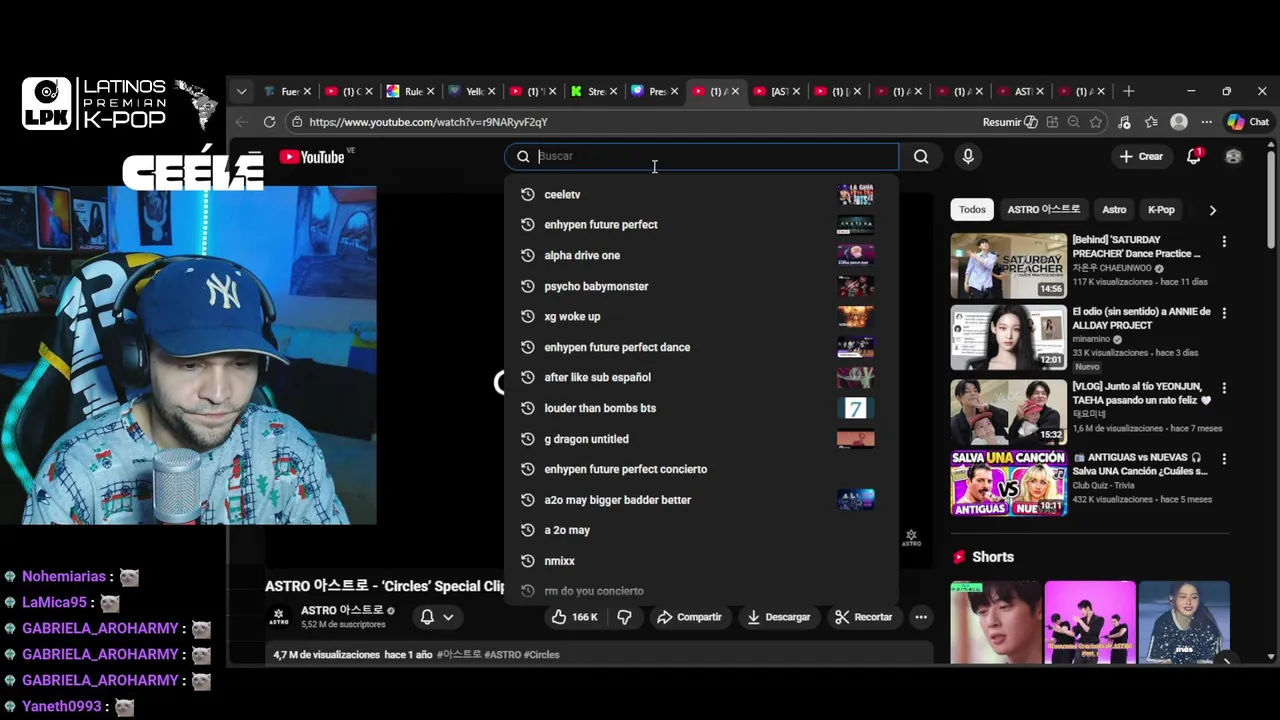Open the YEONJUN TAEHA vlog thumbnail
This screenshot has width=1280, height=720.
[1008, 411]
